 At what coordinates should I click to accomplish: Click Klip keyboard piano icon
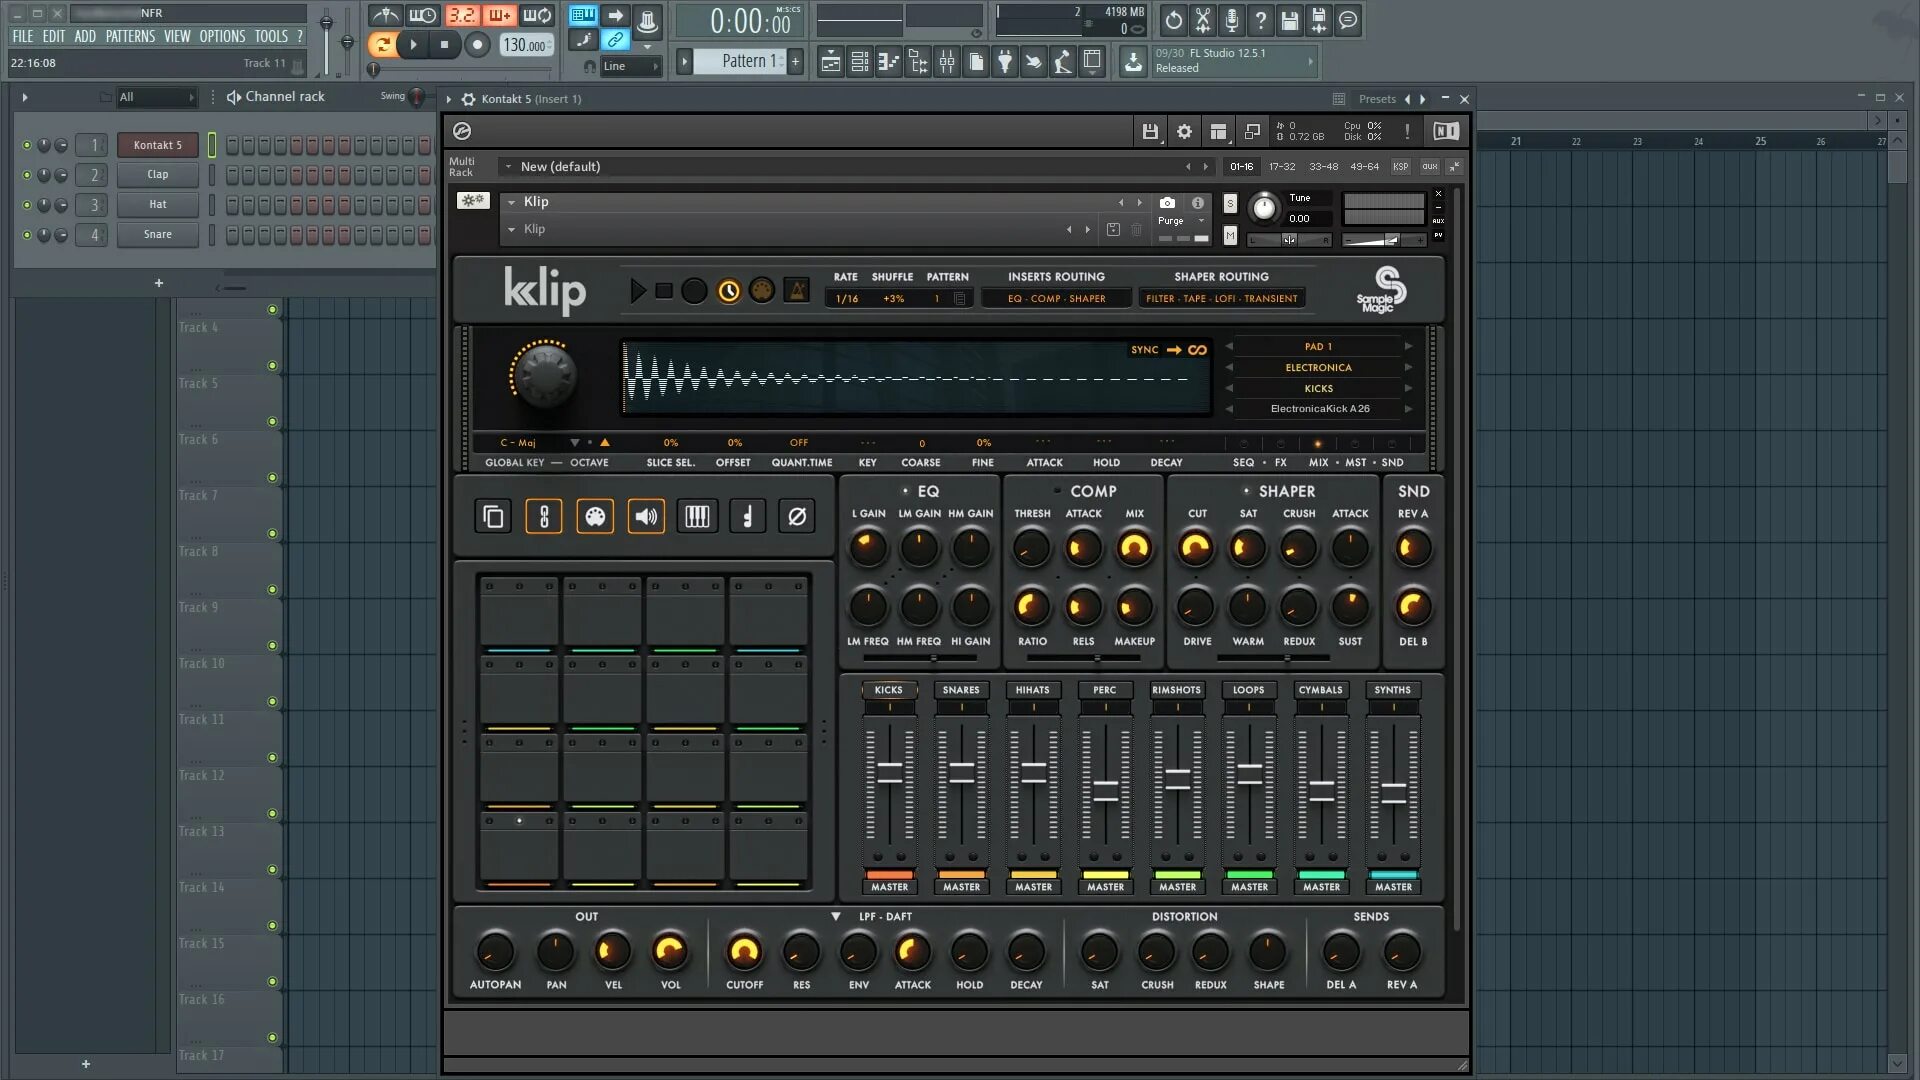coord(697,517)
